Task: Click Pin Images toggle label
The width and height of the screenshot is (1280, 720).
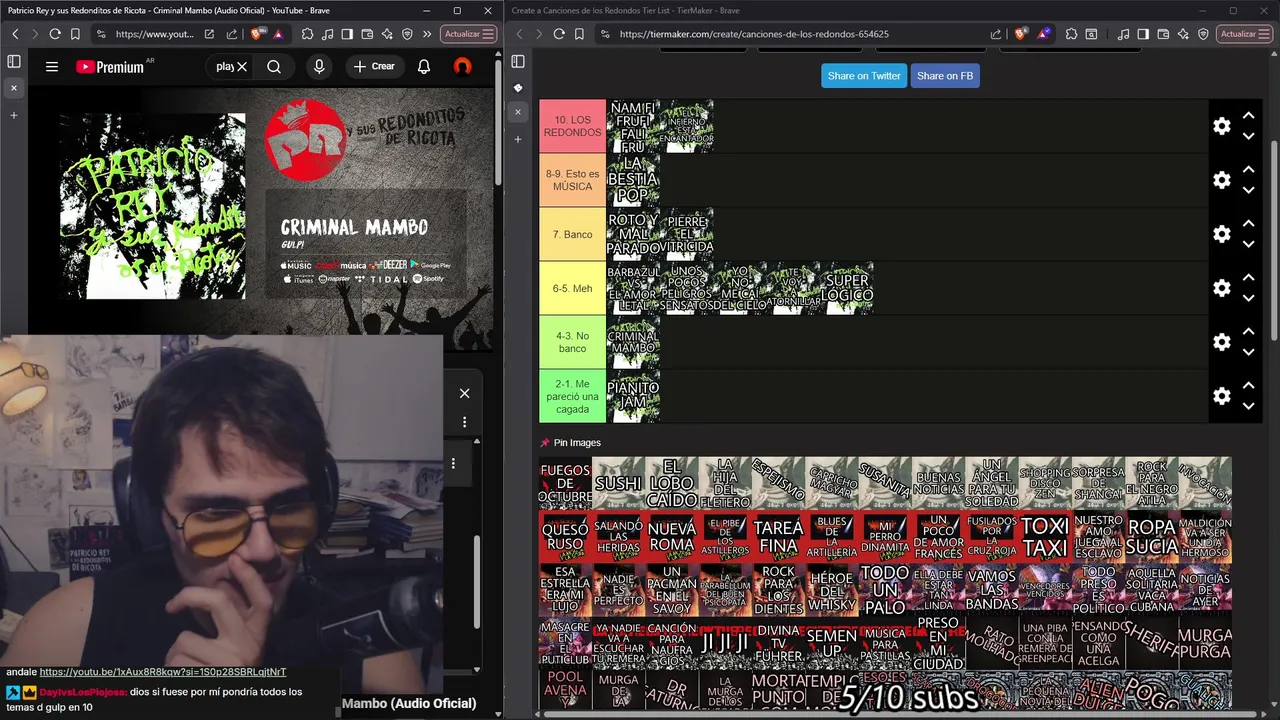Action: click(577, 443)
